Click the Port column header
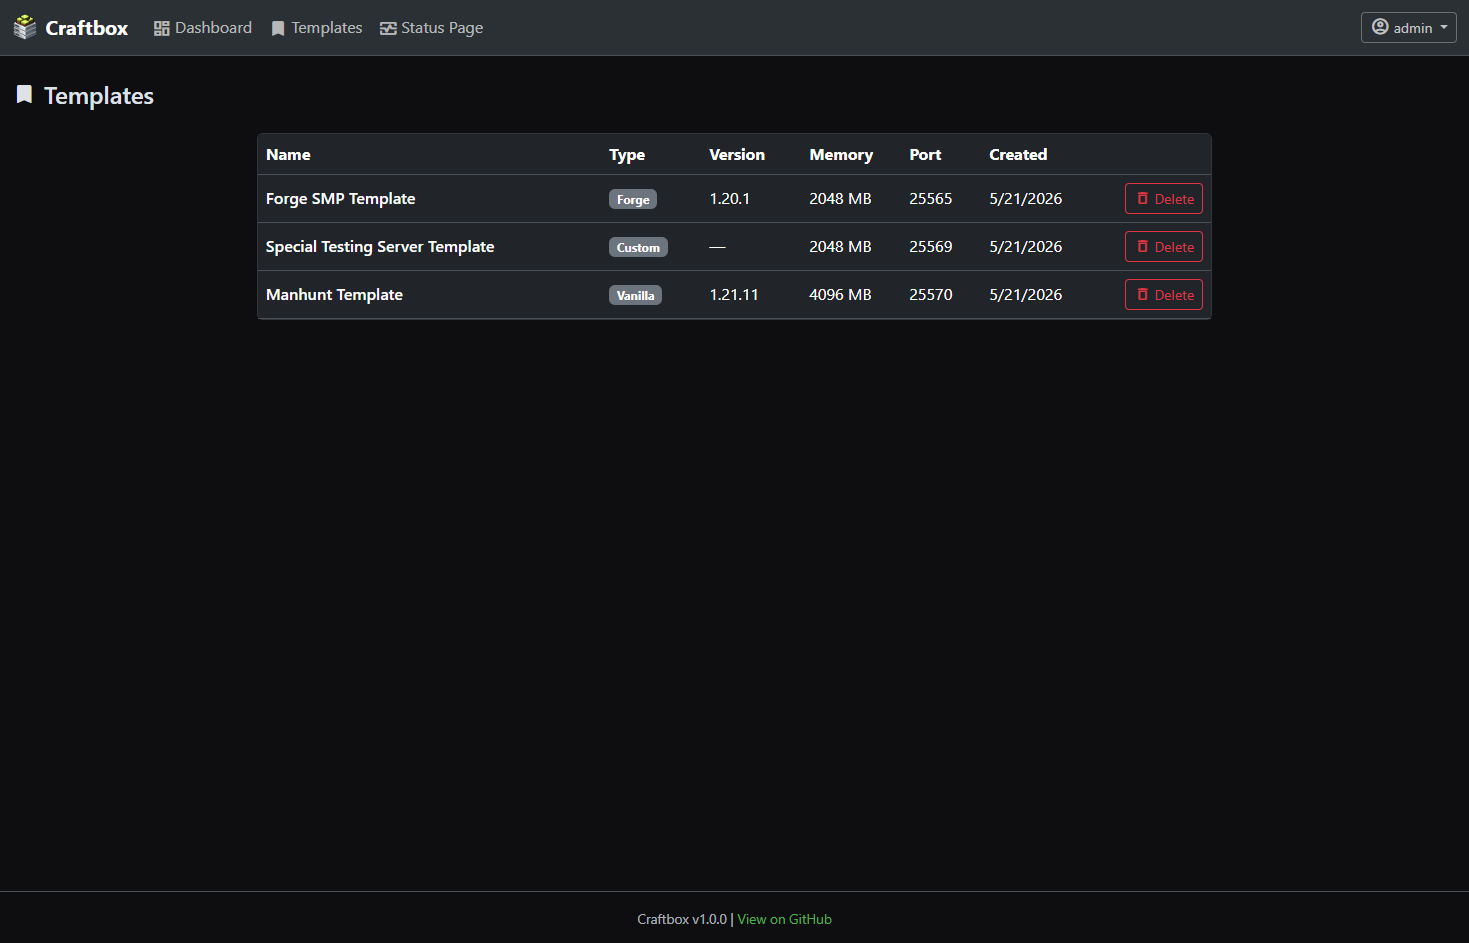The width and height of the screenshot is (1469, 943). pyautogui.click(x=925, y=155)
